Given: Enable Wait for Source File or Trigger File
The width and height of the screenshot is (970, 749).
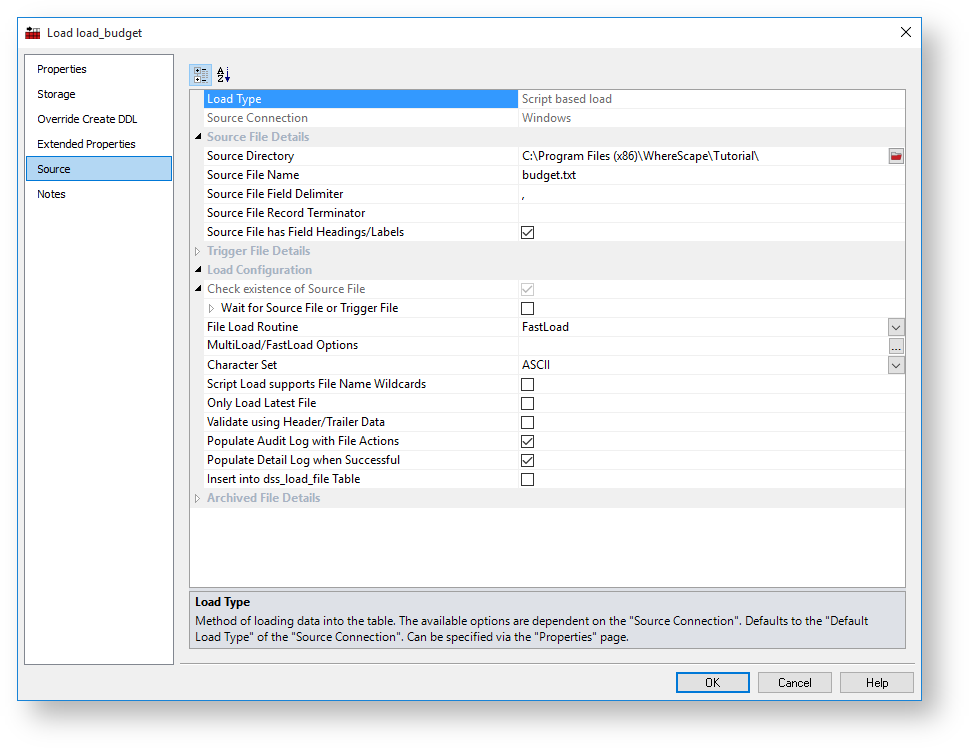Looking at the screenshot, I should [527, 308].
